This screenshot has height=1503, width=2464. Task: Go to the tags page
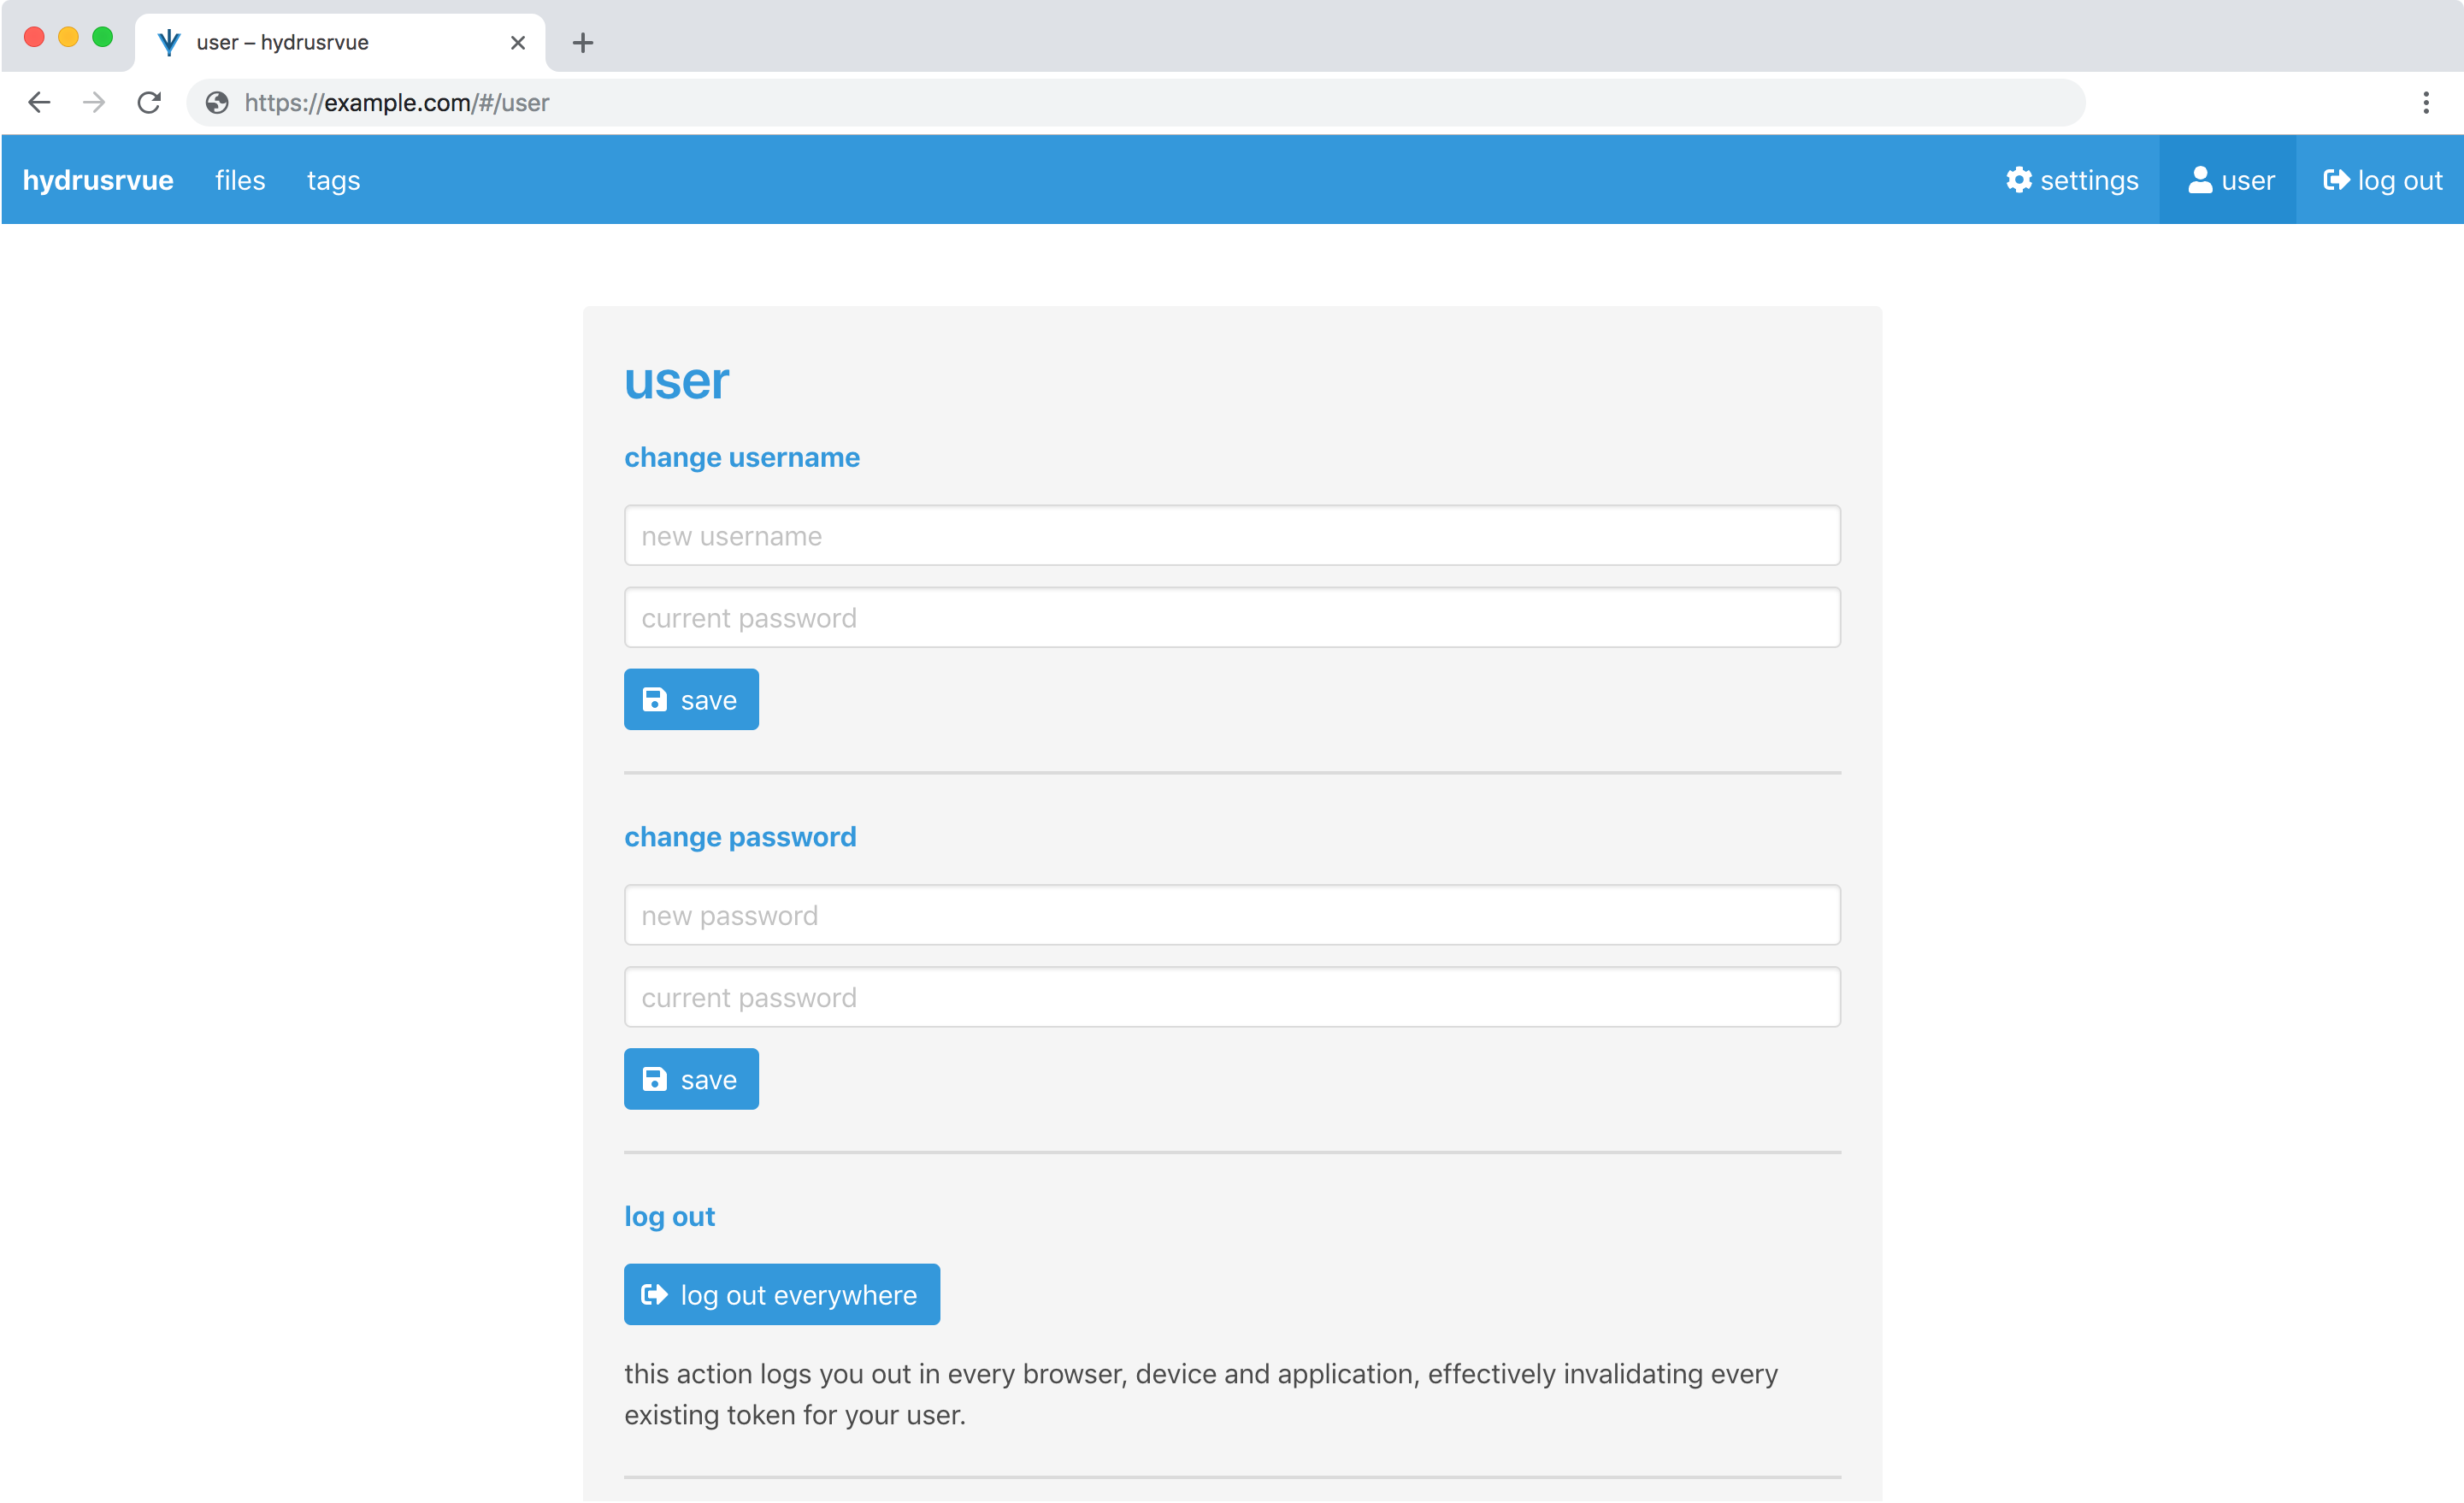[x=333, y=180]
